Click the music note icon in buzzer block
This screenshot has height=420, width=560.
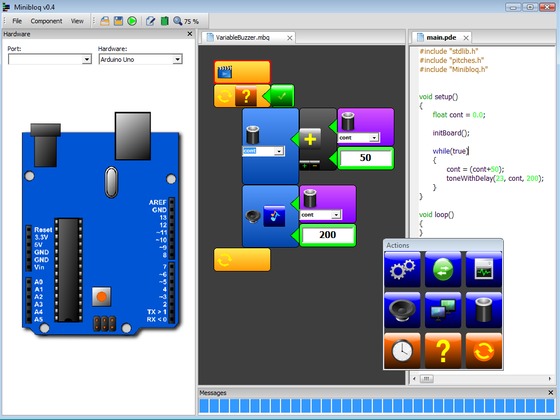point(274,216)
